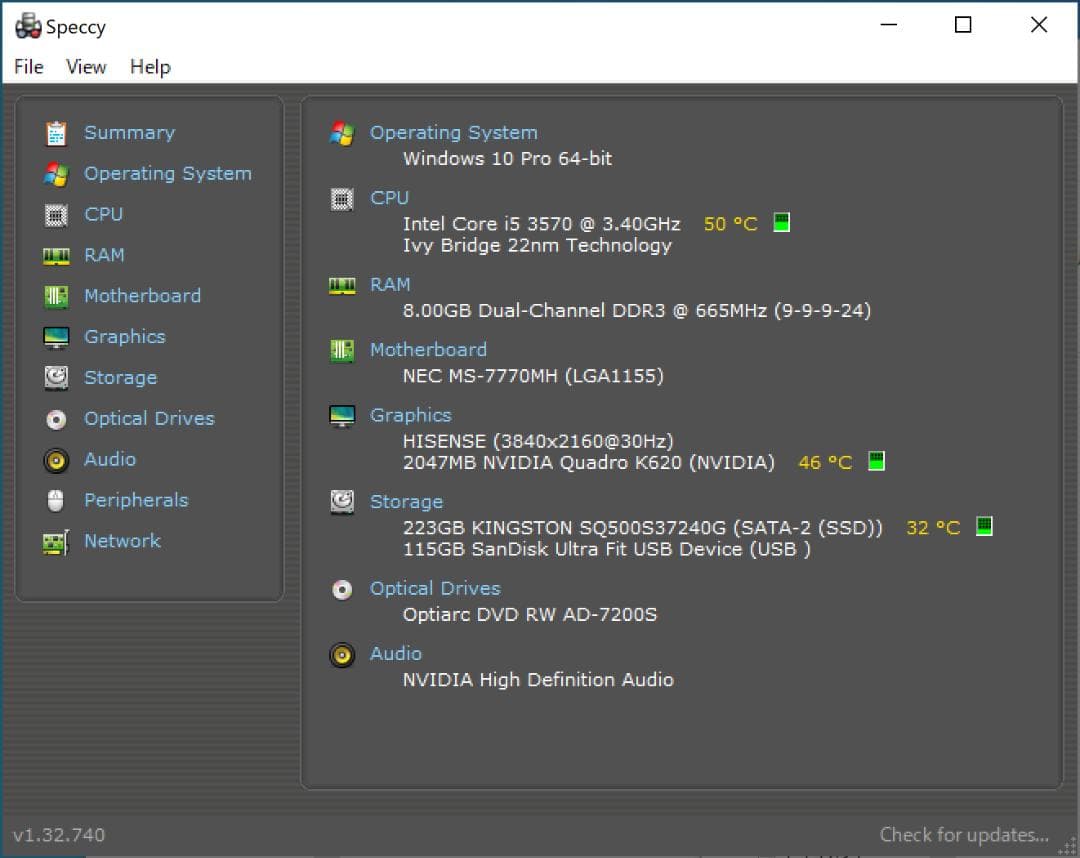Open the File menu
This screenshot has height=858, width=1080.
pyautogui.click(x=28, y=67)
